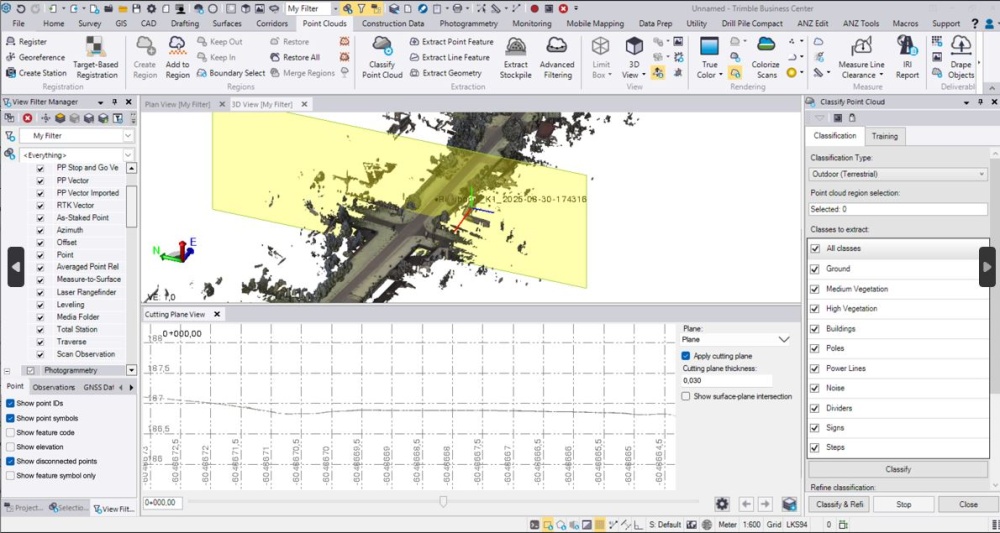Viewport: 1000px width, 533px height.
Task: Launch the IRI Report tool
Action: coord(907,47)
